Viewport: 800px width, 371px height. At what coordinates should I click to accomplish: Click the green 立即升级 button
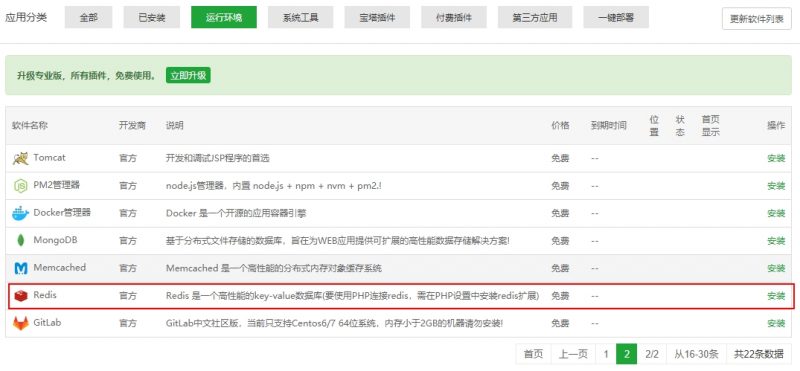click(x=188, y=76)
